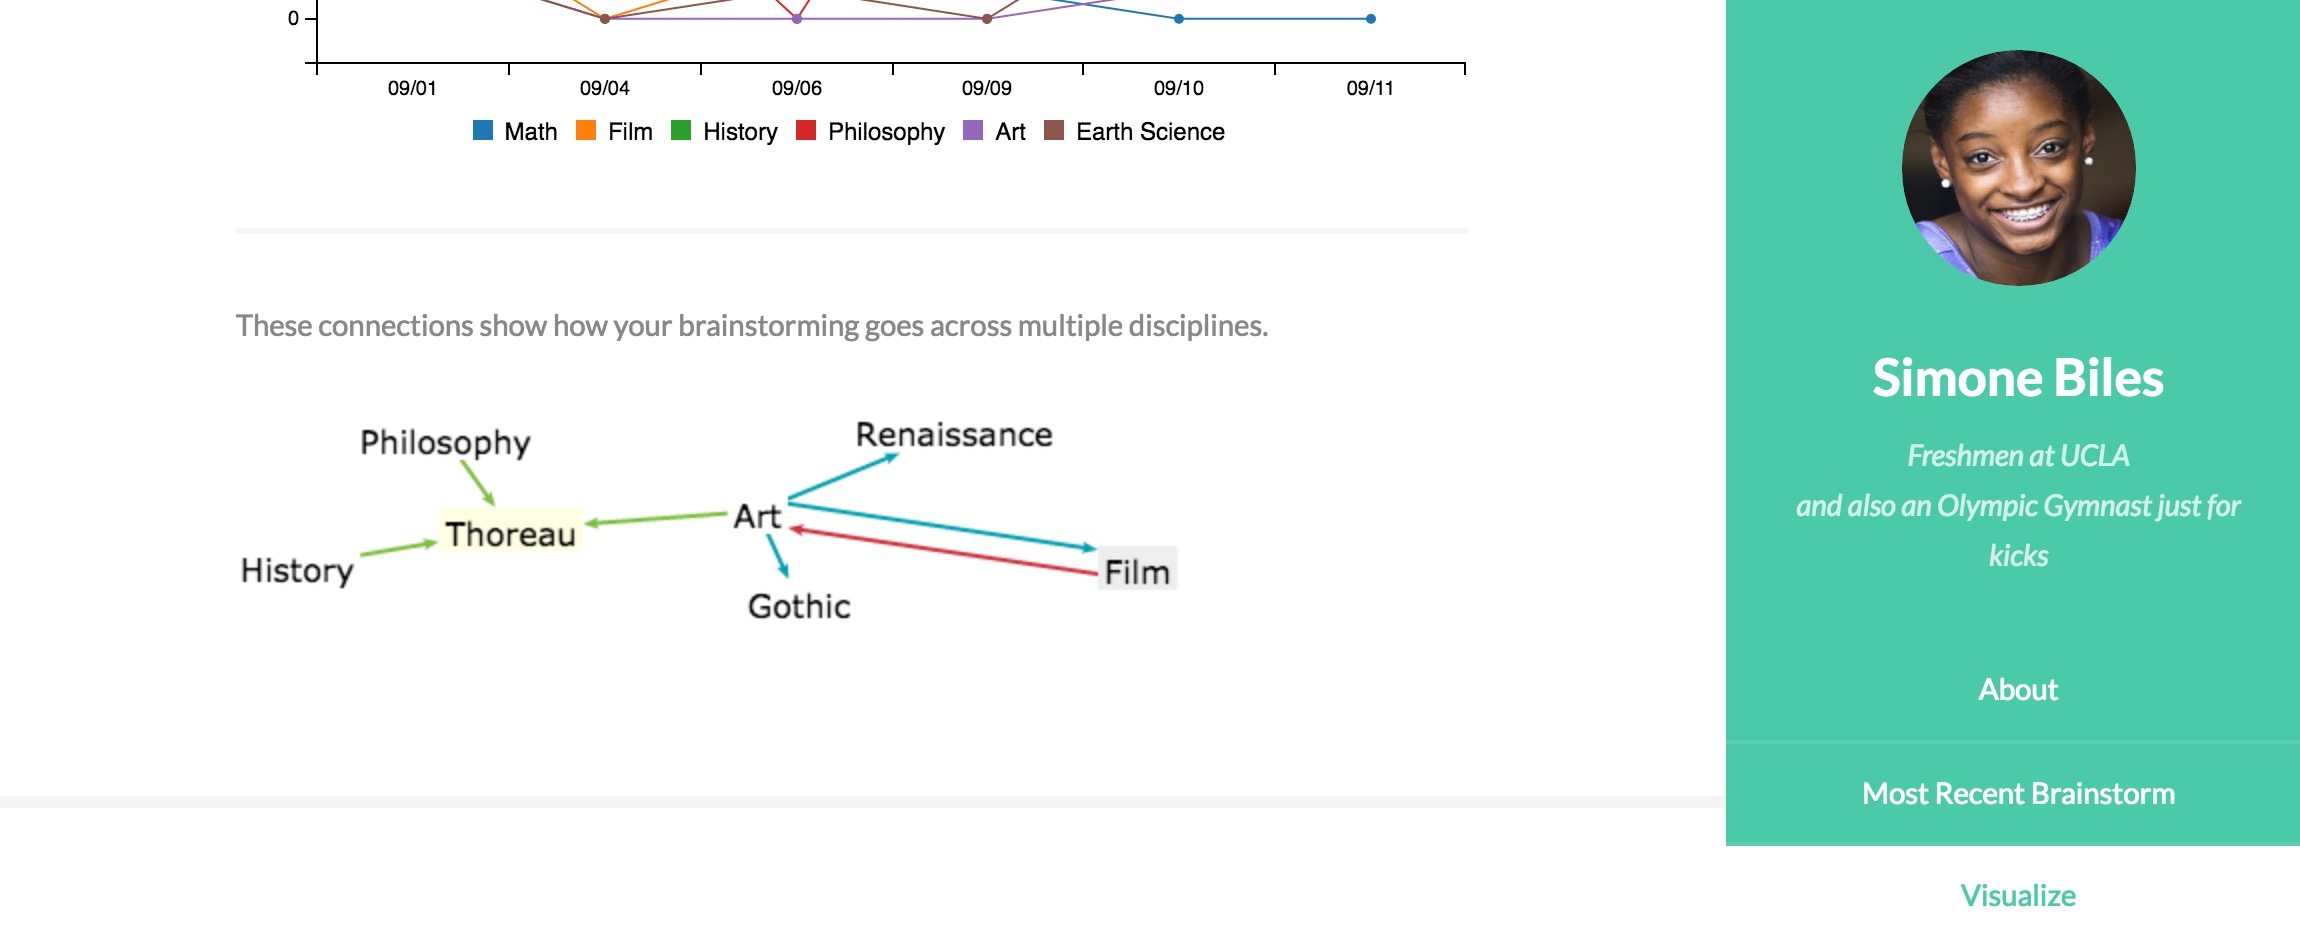Select the History node in graph
Viewport: 2300px width, 928px height.
pos(297,570)
